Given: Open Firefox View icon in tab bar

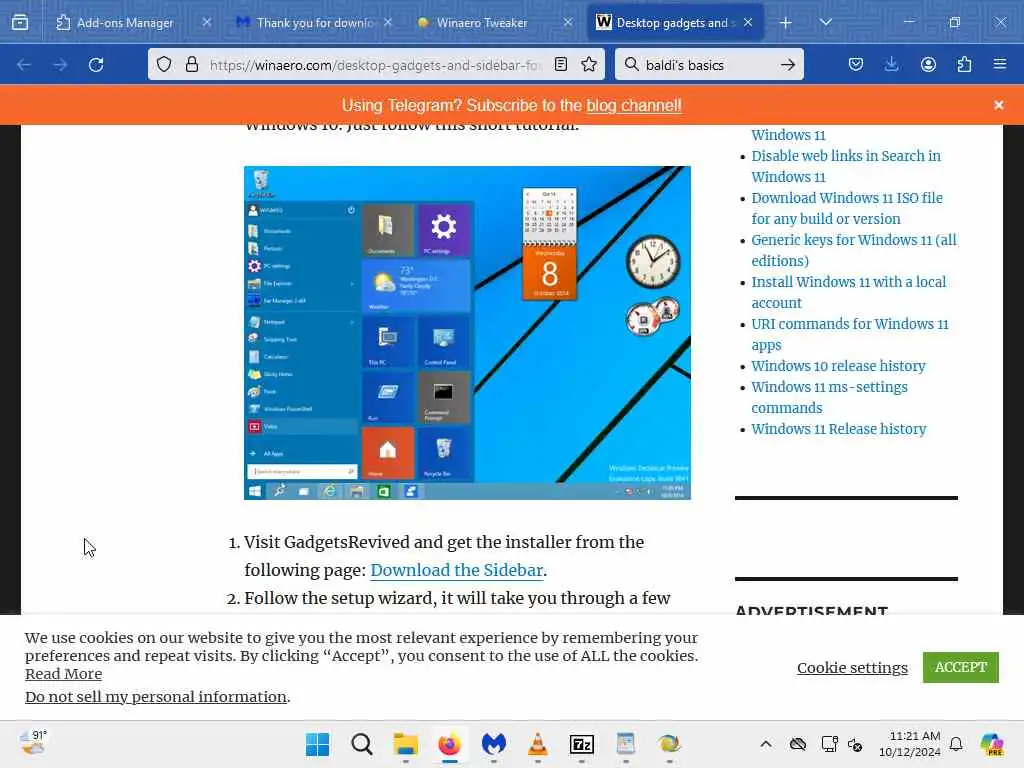Looking at the screenshot, I should (20, 22).
